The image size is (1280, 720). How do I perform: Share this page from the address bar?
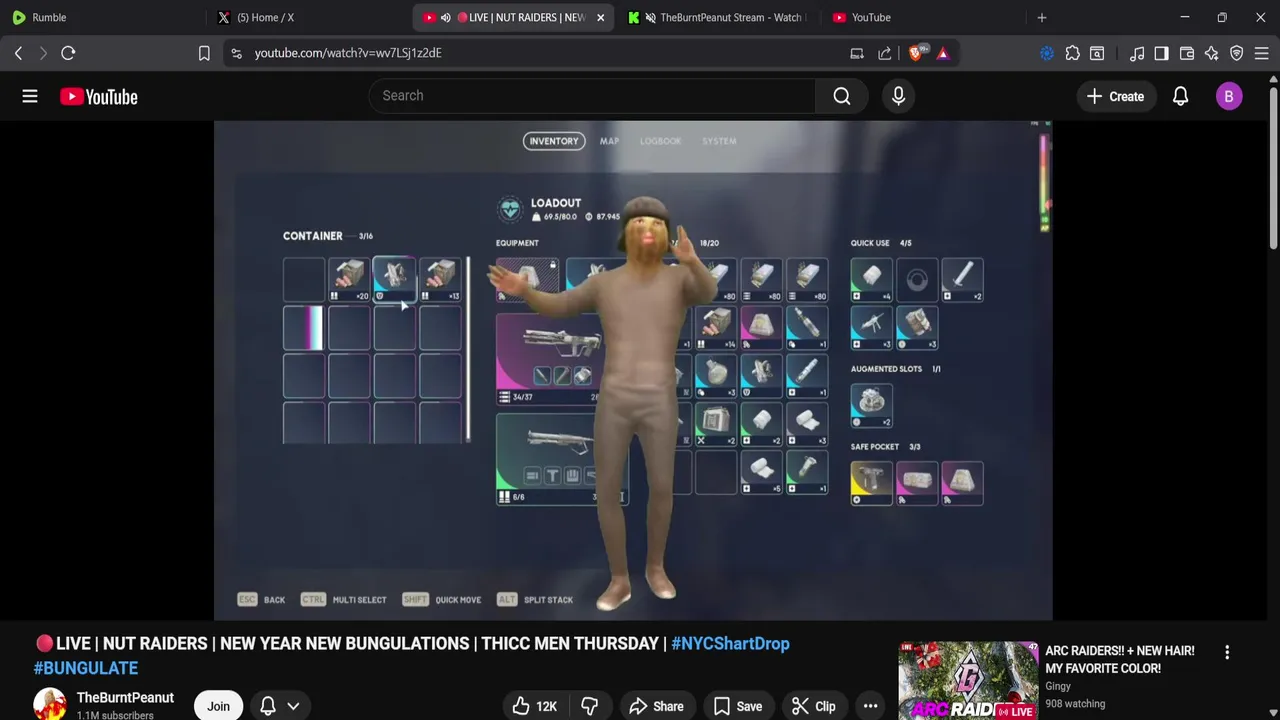tap(885, 53)
